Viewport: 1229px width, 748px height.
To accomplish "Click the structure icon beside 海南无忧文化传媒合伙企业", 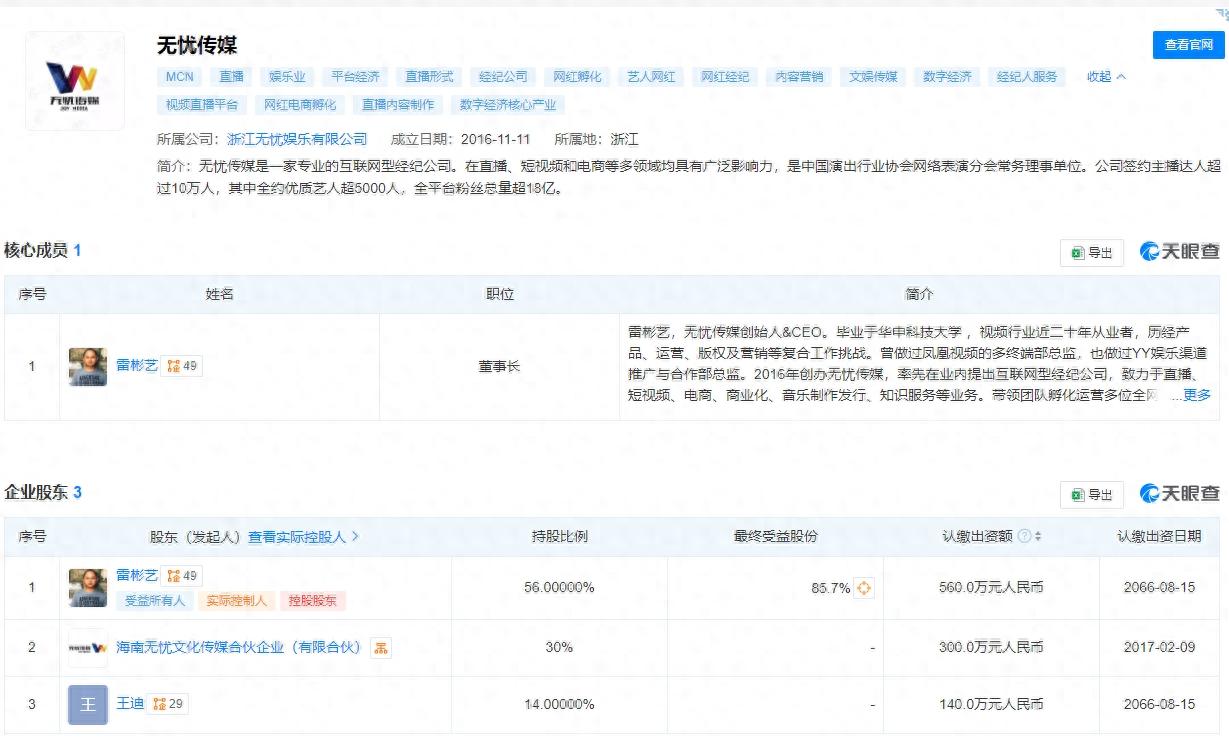I will coord(380,648).
